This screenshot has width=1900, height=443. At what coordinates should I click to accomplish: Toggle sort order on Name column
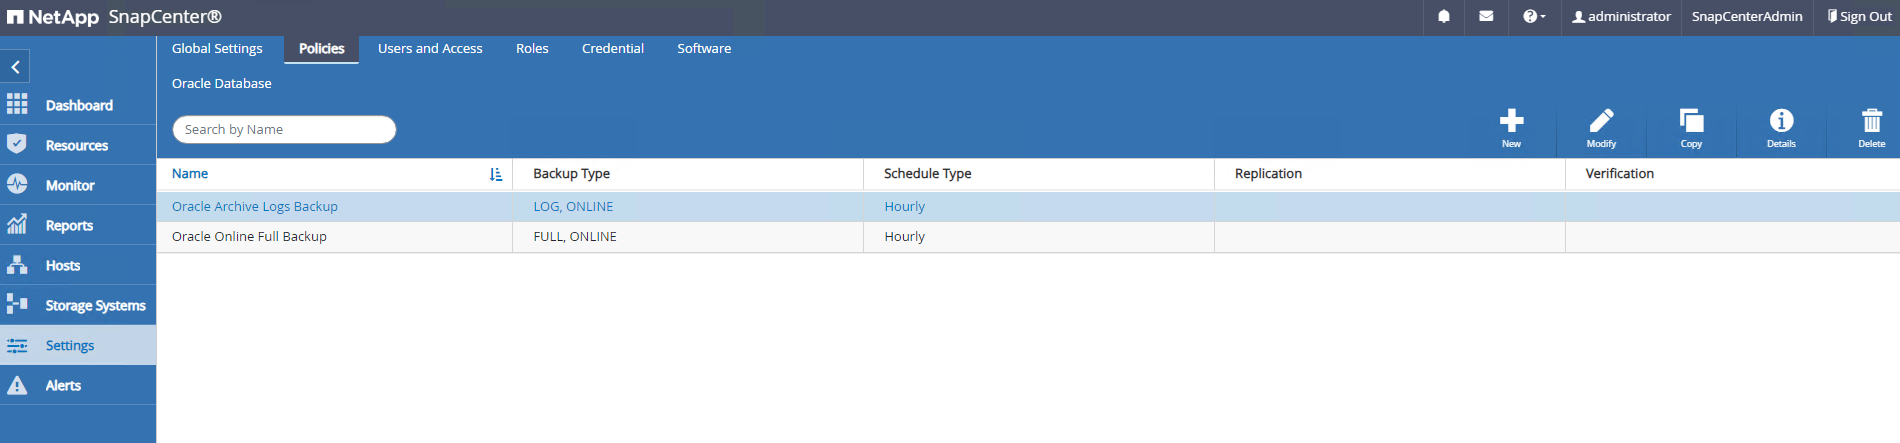[x=496, y=174]
